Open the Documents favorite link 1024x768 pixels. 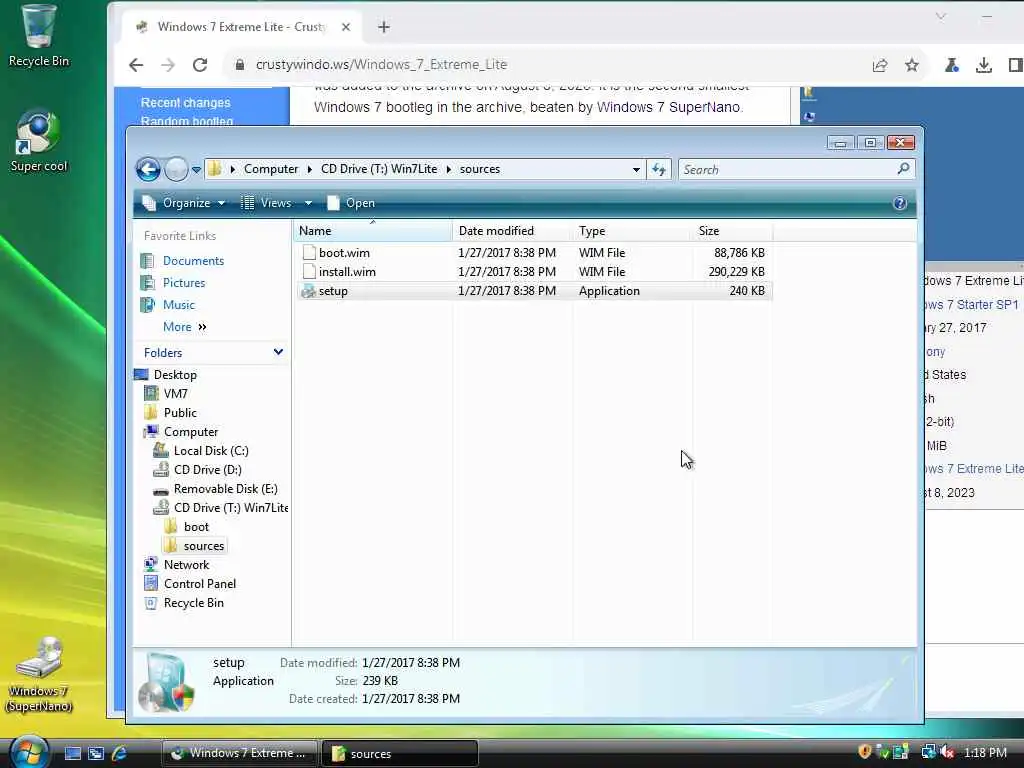pos(193,261)
